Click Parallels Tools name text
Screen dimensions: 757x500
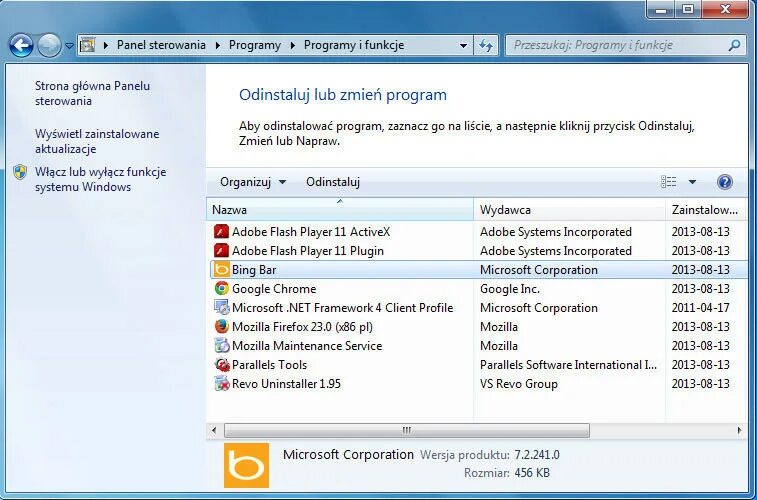tap(269, 364)
